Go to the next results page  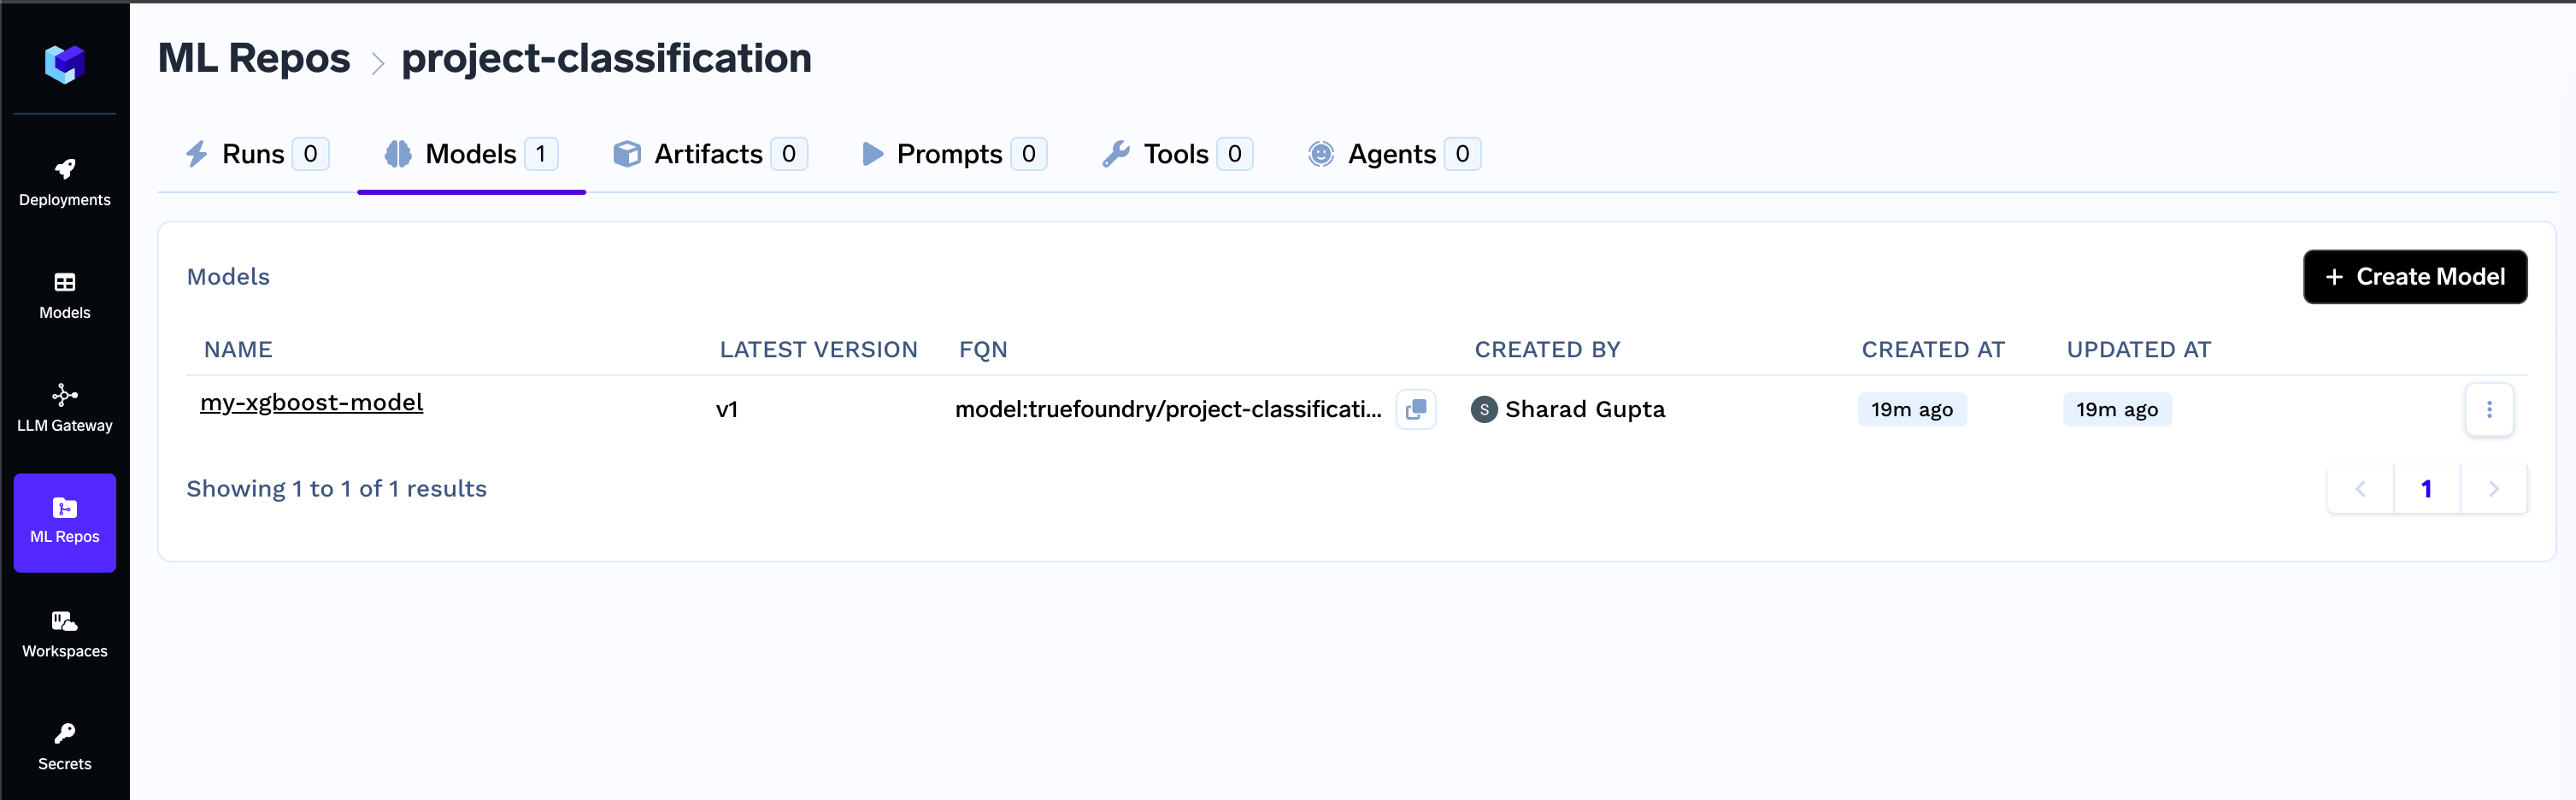[x=2493, y=489]
